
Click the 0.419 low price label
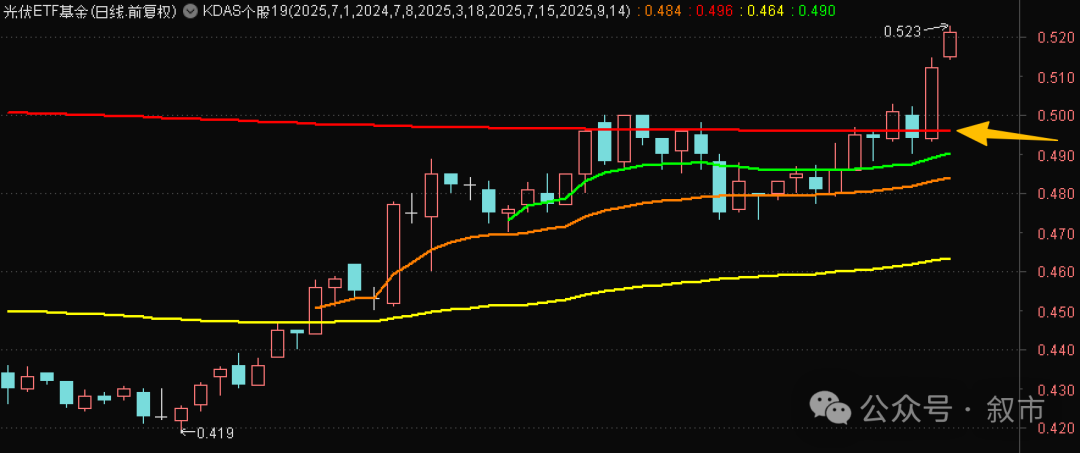pos(215,434)
